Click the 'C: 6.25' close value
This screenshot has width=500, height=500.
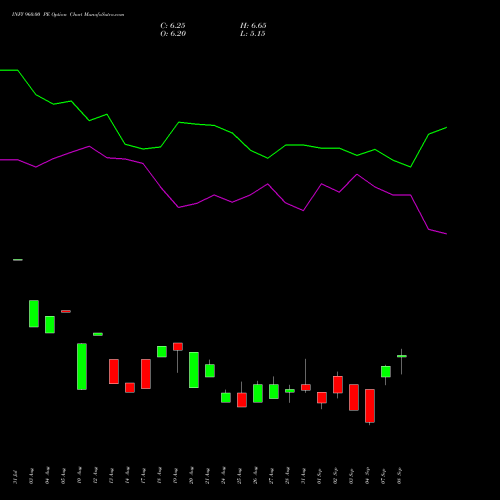point(173,25)
